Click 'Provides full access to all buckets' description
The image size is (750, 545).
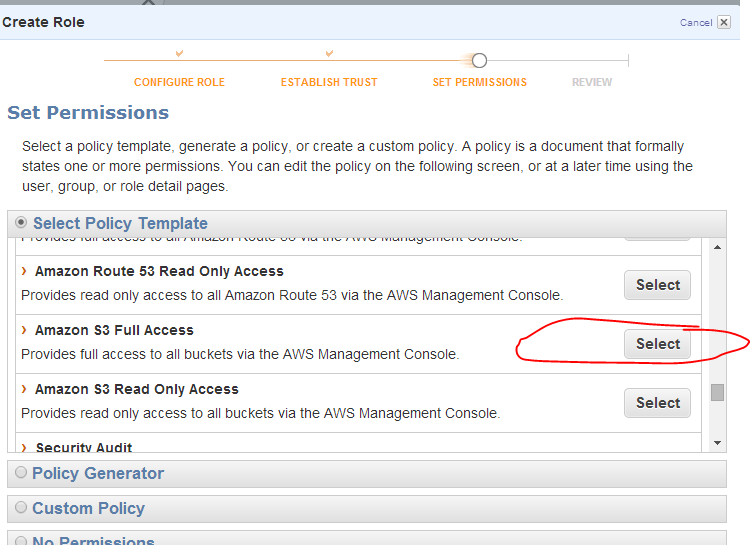pyautogui.click(x=240, y=354)
